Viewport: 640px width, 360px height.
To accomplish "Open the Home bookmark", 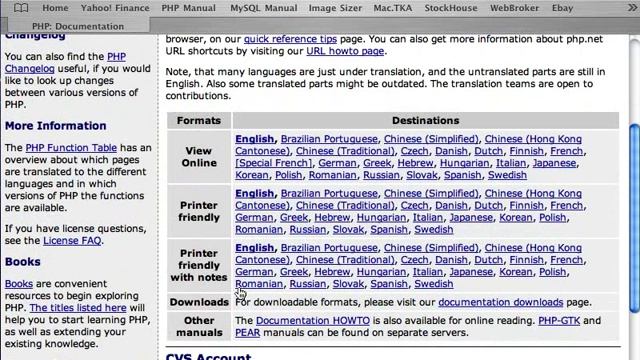I will tap(55, 8).
